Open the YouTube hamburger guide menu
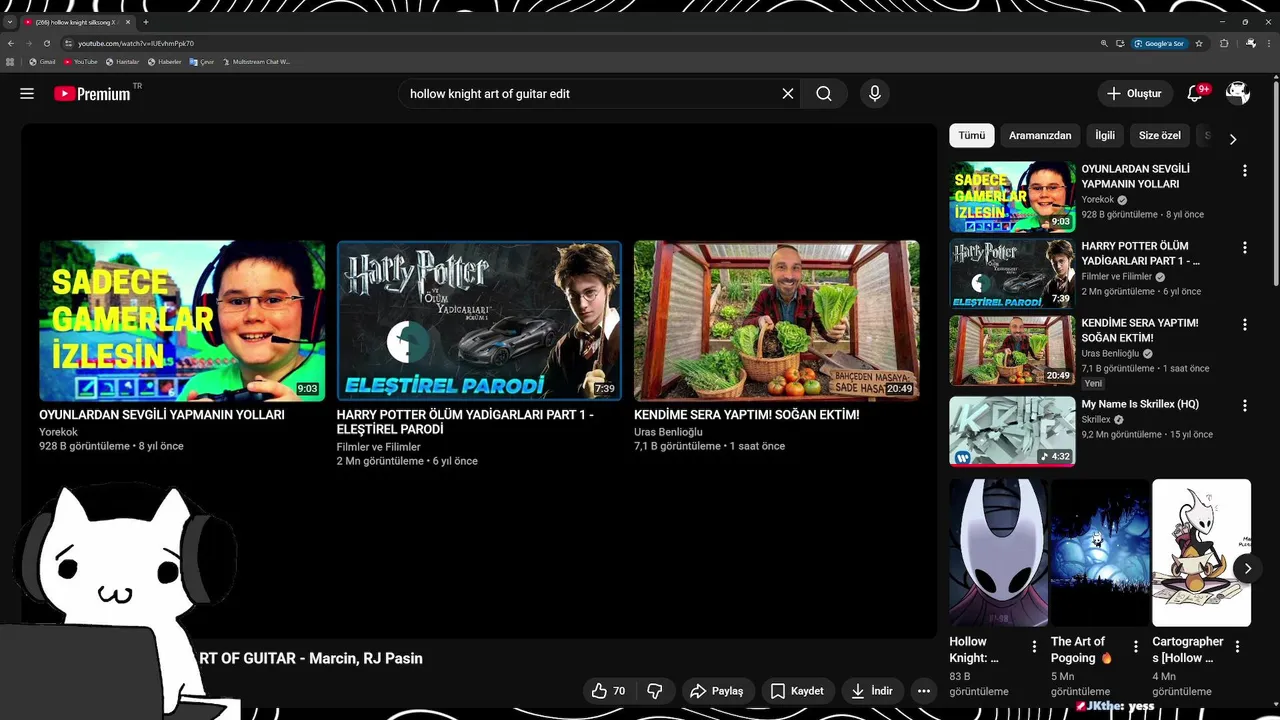 coord(27,93)
